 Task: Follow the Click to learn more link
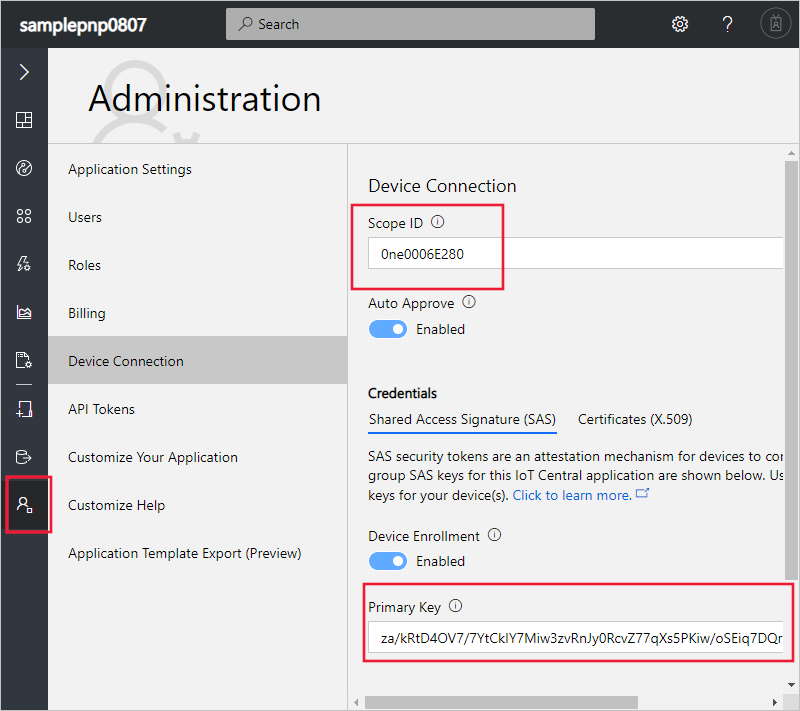point(580,495)
